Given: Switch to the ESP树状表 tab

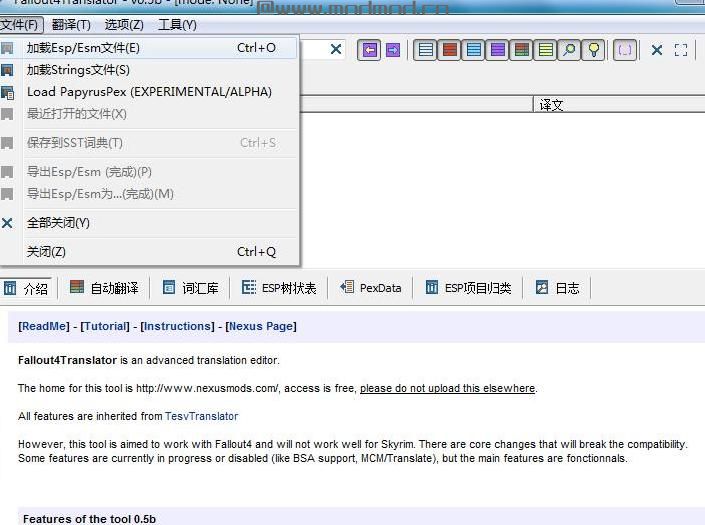Looking at the screenshot, I should (279, 288).
